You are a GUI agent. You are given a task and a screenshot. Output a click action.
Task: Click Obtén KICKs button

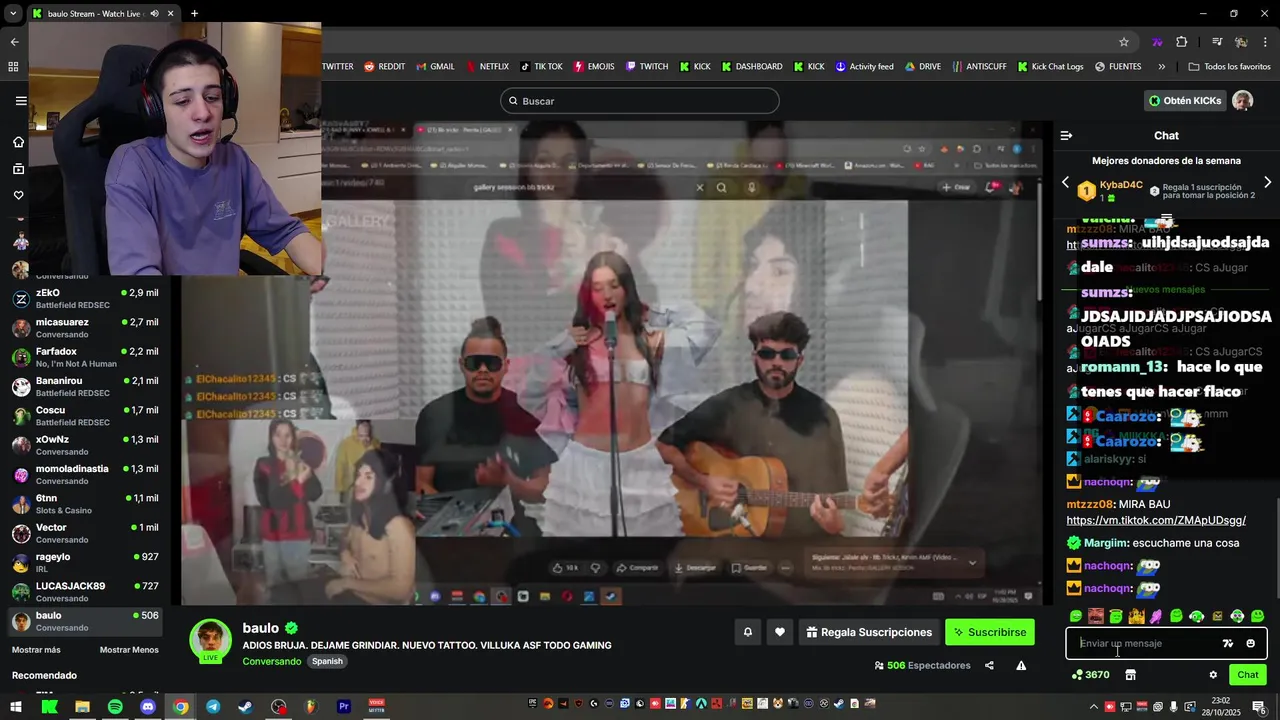click(1185, 100)
